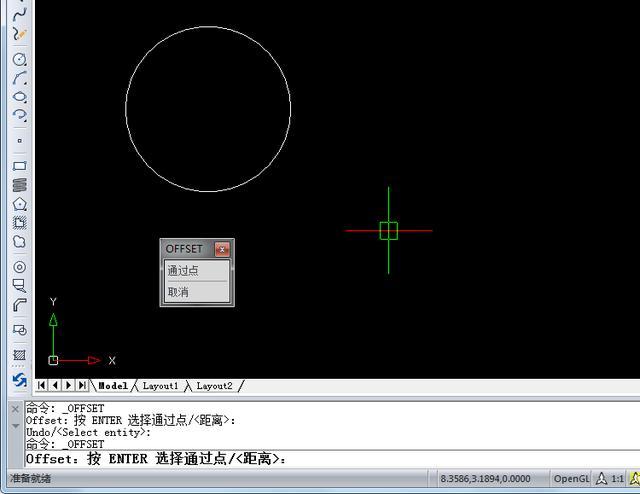640x494 pixels.
Task: Choose the Rectangle tool in left toolbar
Action: click(x=19, y=167)
